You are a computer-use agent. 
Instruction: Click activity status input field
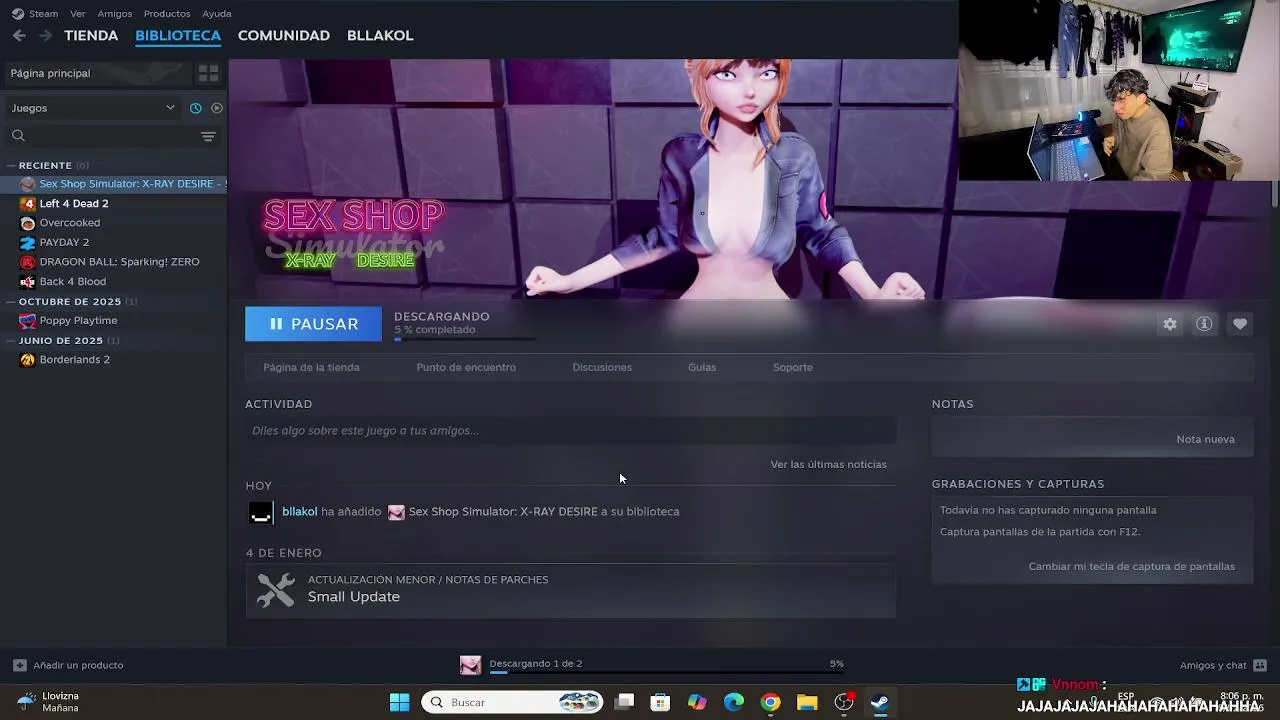(x=571, y=431)
